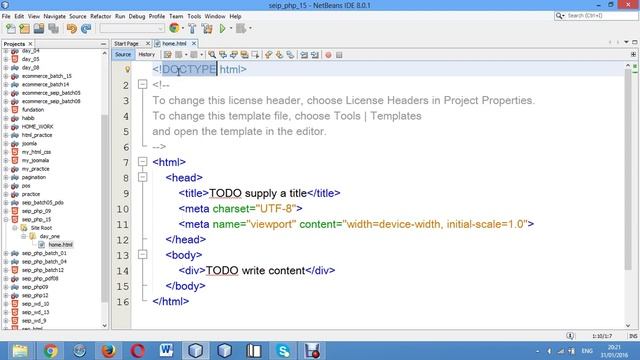Screen dimensions: 640x360
Task: Open the Navigate menu
Action: point(54,16)
